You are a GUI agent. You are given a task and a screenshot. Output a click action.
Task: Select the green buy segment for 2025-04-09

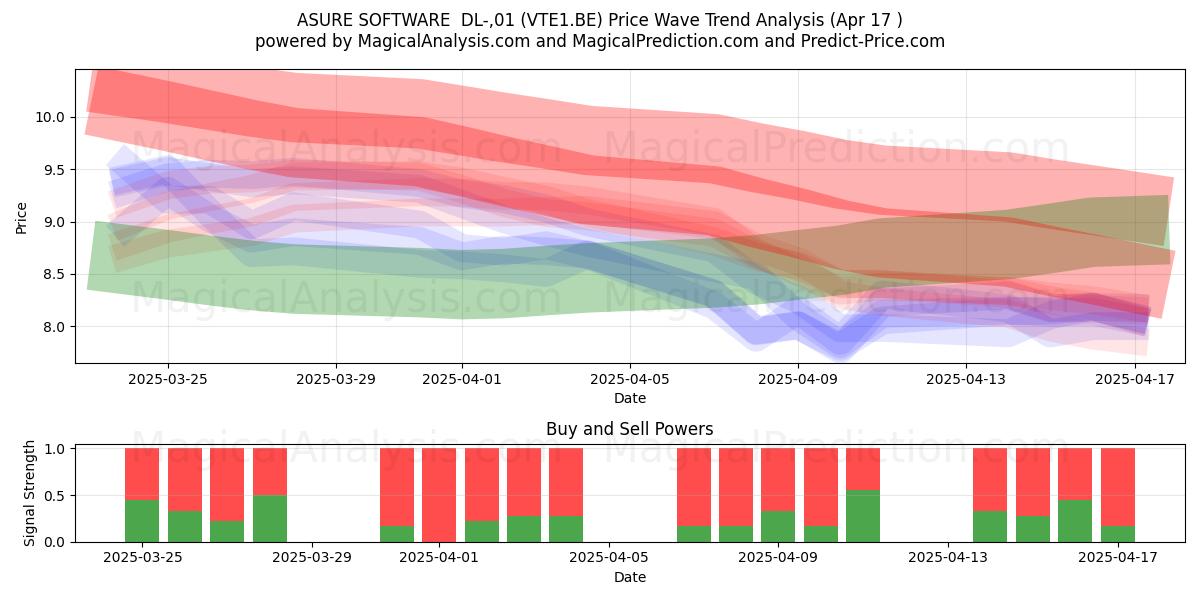click(x=778, y=526)
